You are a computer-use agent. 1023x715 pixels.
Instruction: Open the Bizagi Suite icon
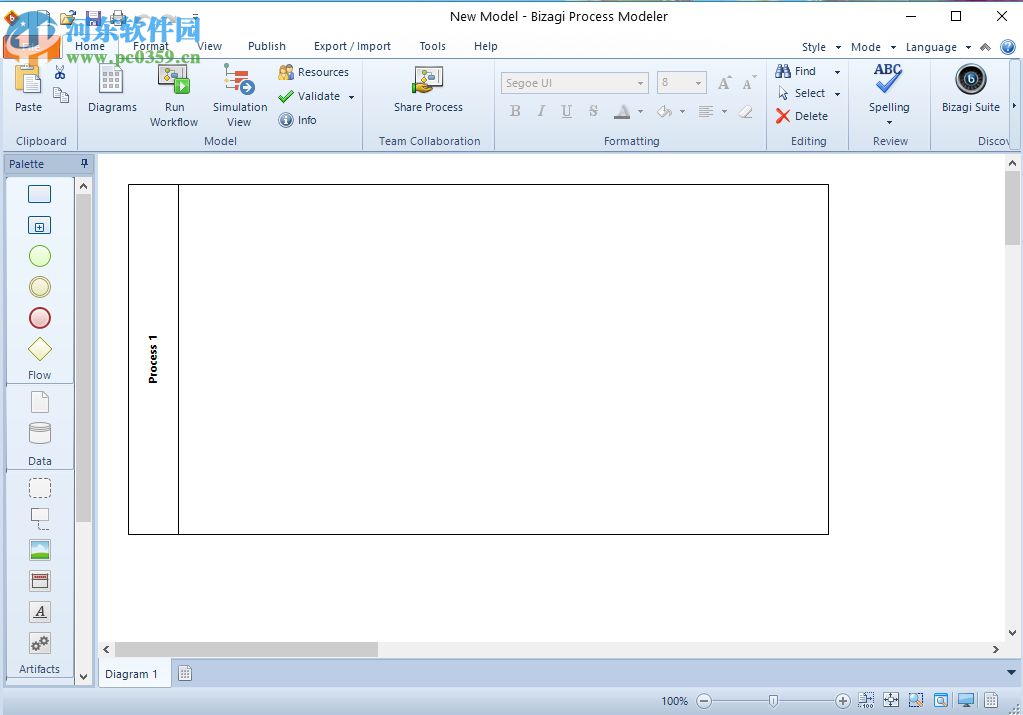click(970, 81)
